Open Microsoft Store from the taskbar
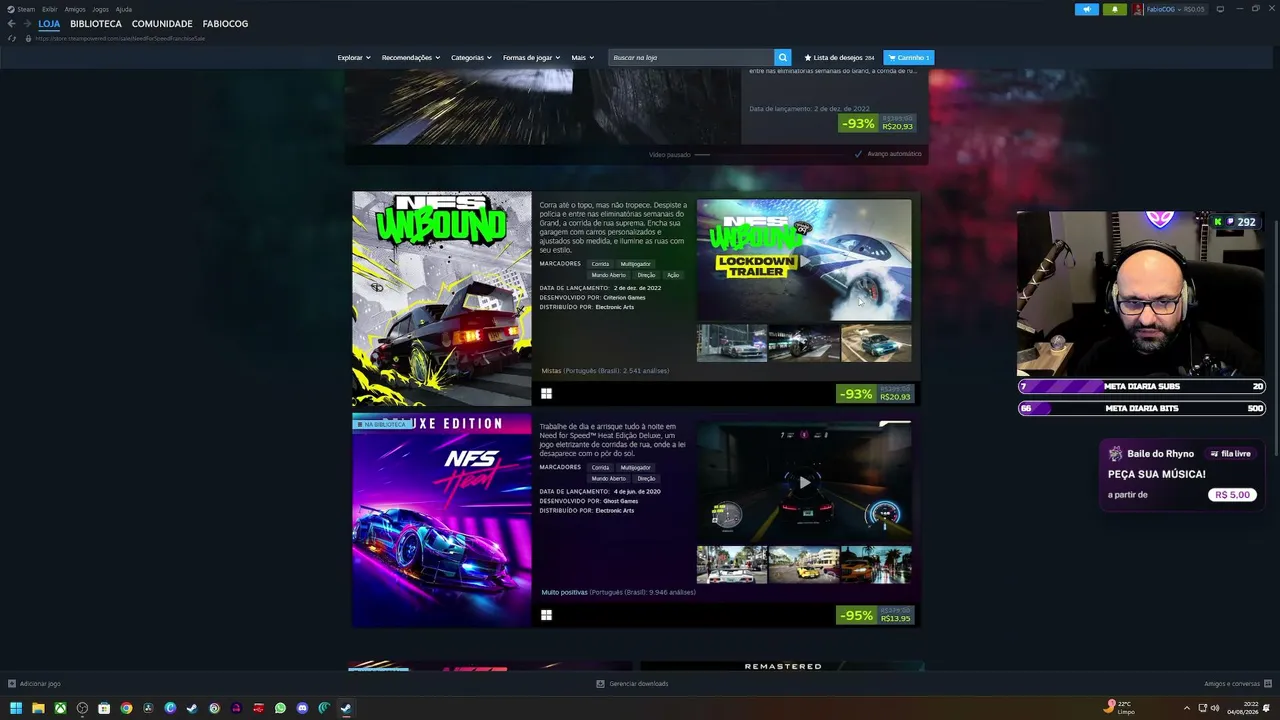 104,708
